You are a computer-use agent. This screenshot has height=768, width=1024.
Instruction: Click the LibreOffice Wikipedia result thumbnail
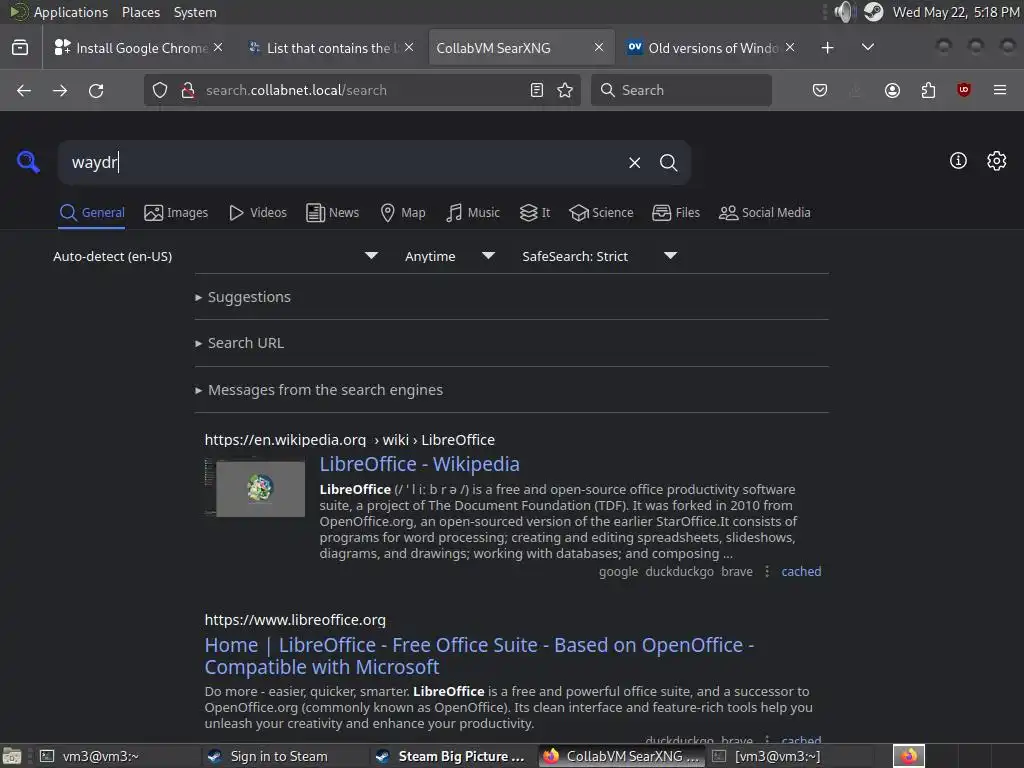[x=255, y=488]
